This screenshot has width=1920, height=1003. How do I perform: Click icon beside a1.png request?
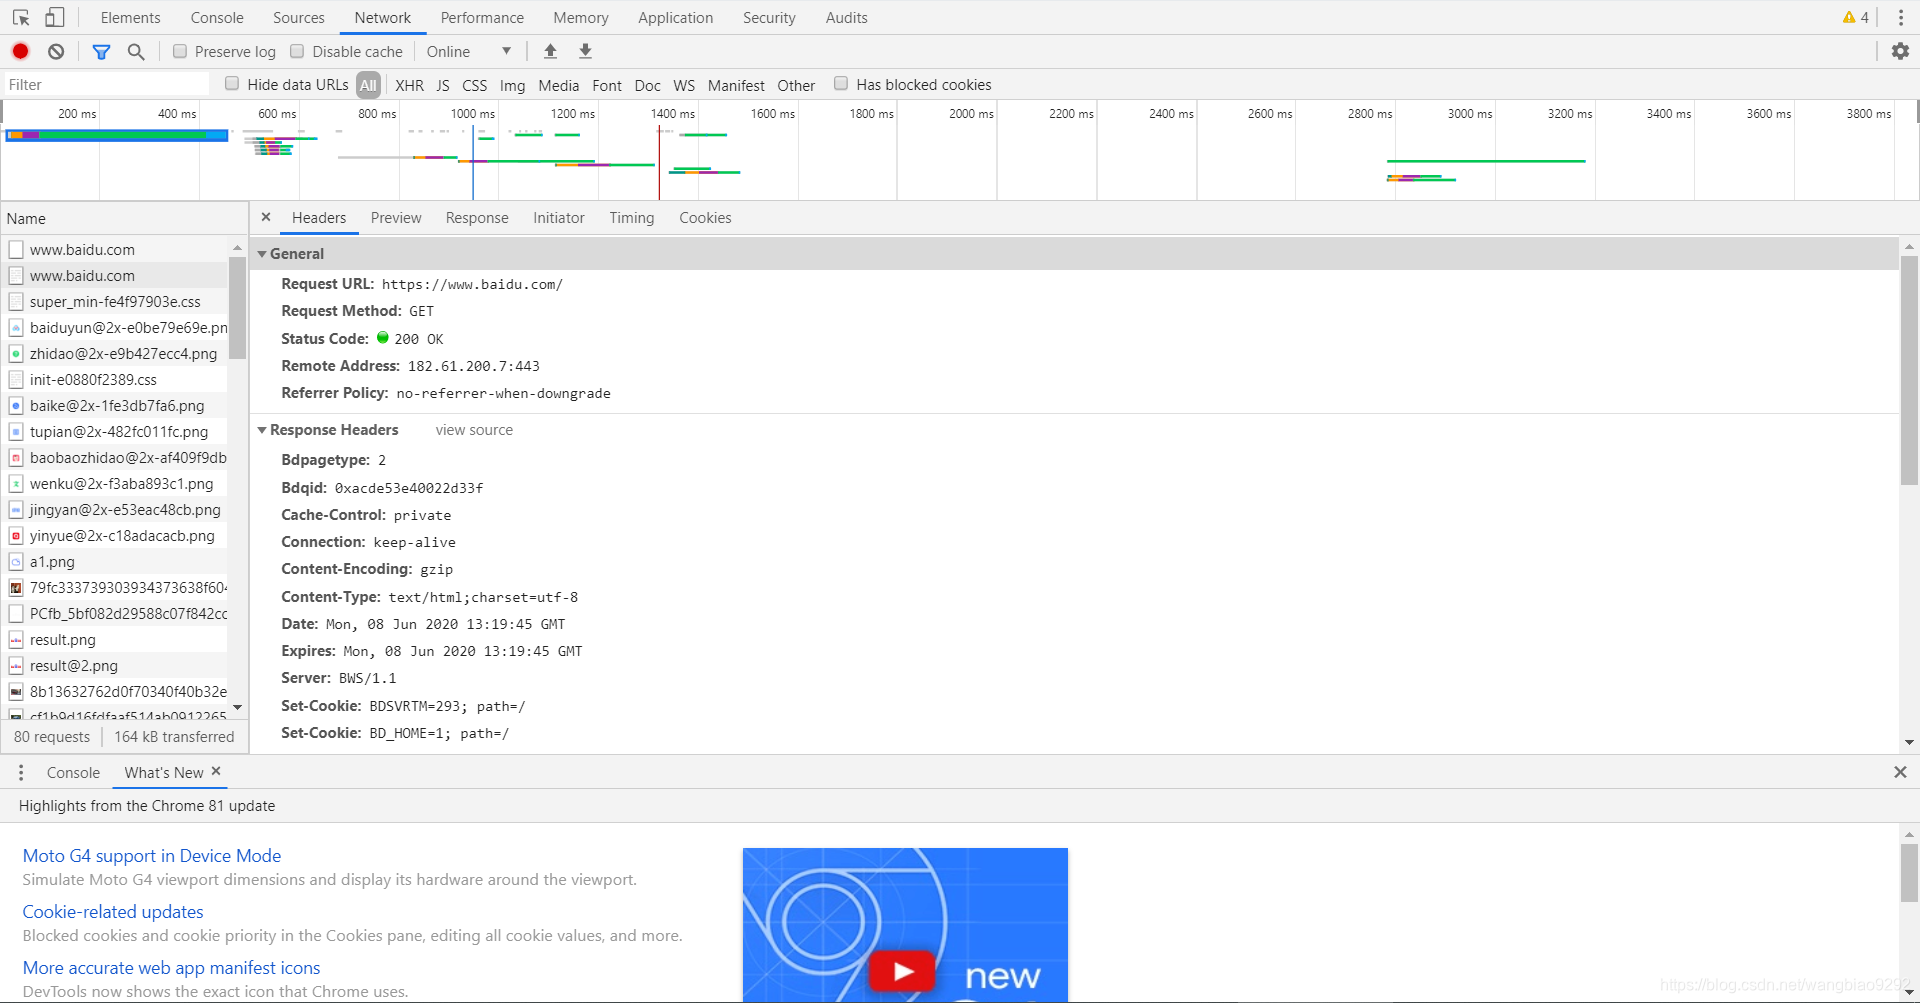pyautogui.click(x=16, y=561)
